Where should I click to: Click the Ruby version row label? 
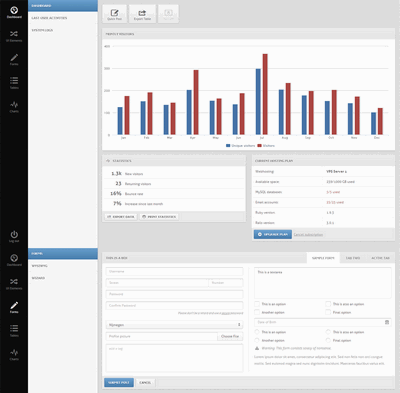(265, 212)
